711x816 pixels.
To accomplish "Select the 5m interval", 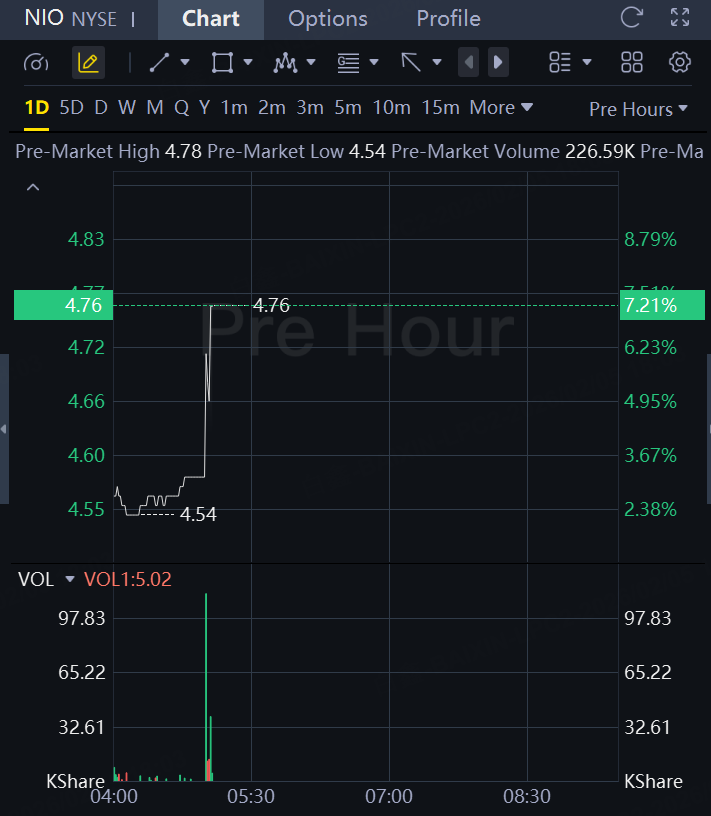I will pos(348,108).
